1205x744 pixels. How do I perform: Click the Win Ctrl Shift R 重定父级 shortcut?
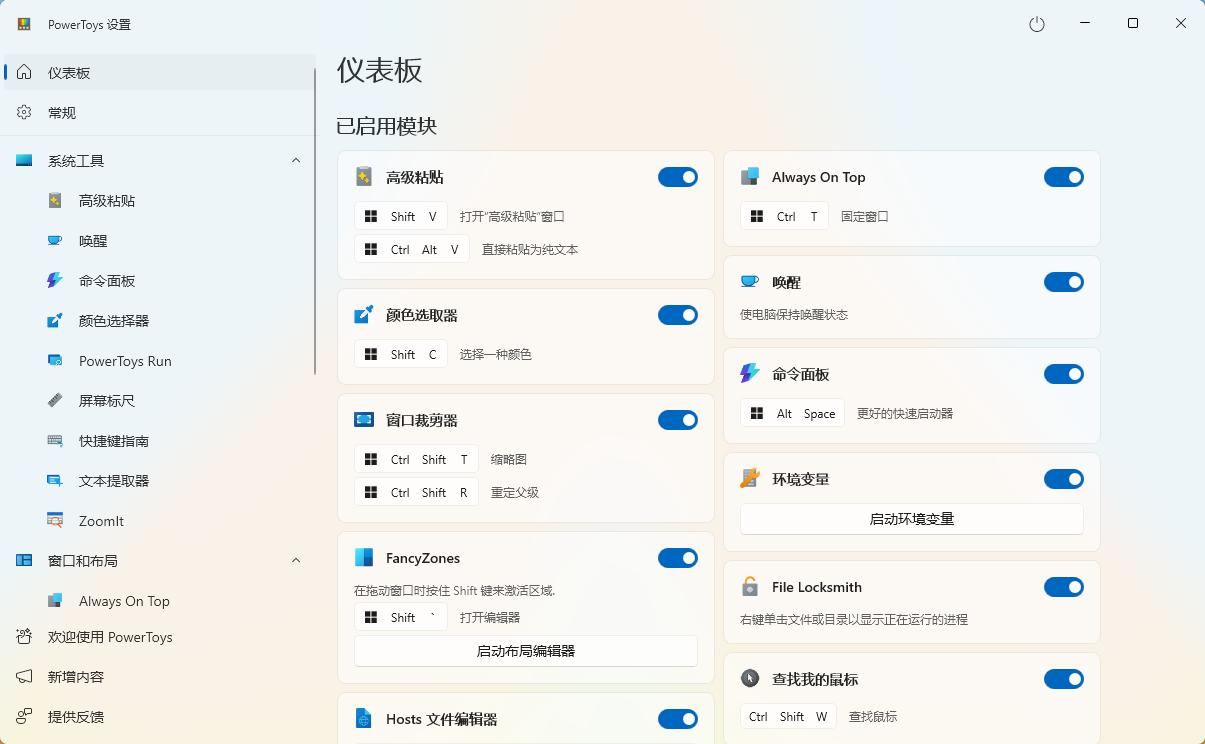pos(417,492)
